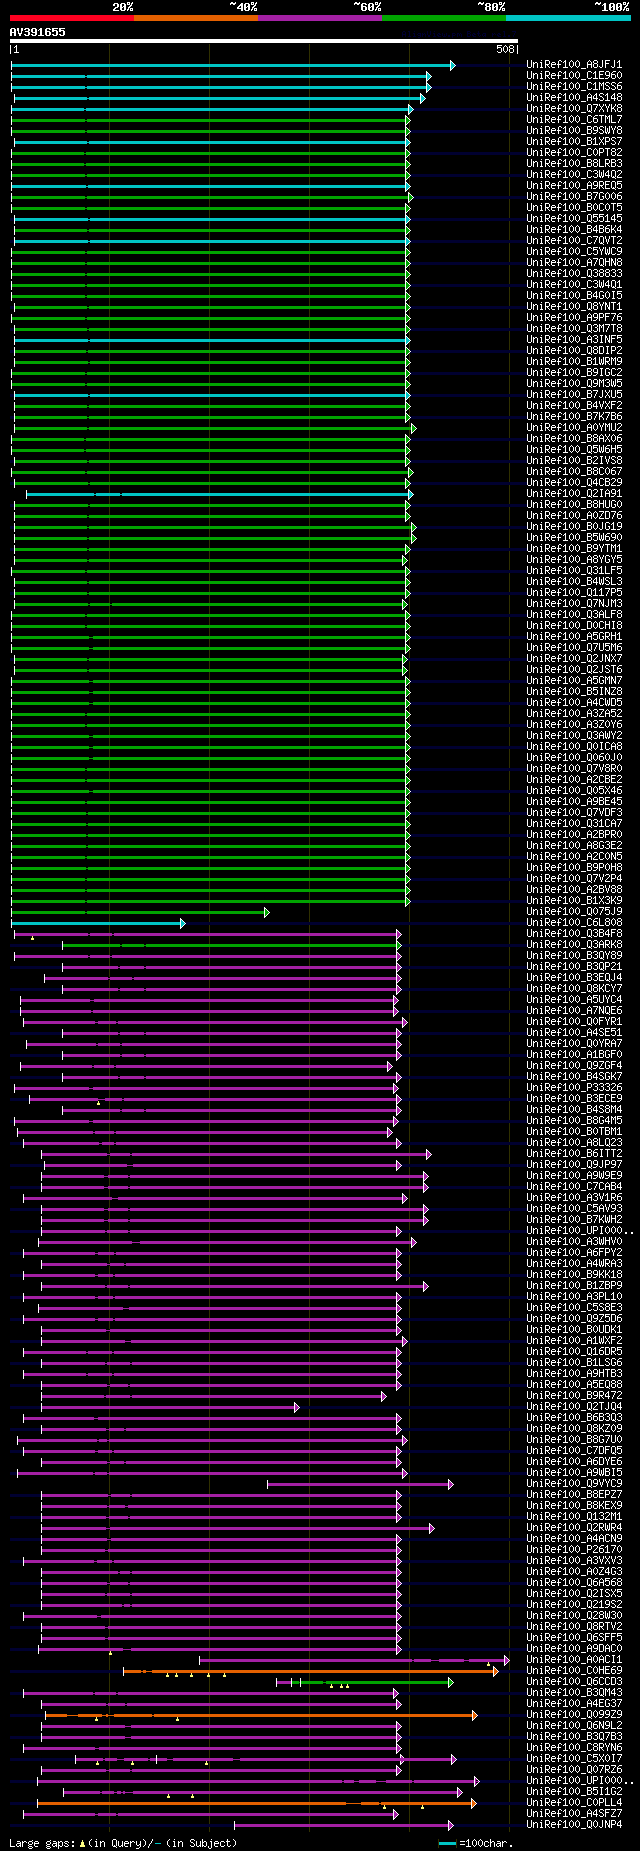The image size is (640, 1851).
Task: Open hit UniRef100_C1E960
Action: (574, 76)
